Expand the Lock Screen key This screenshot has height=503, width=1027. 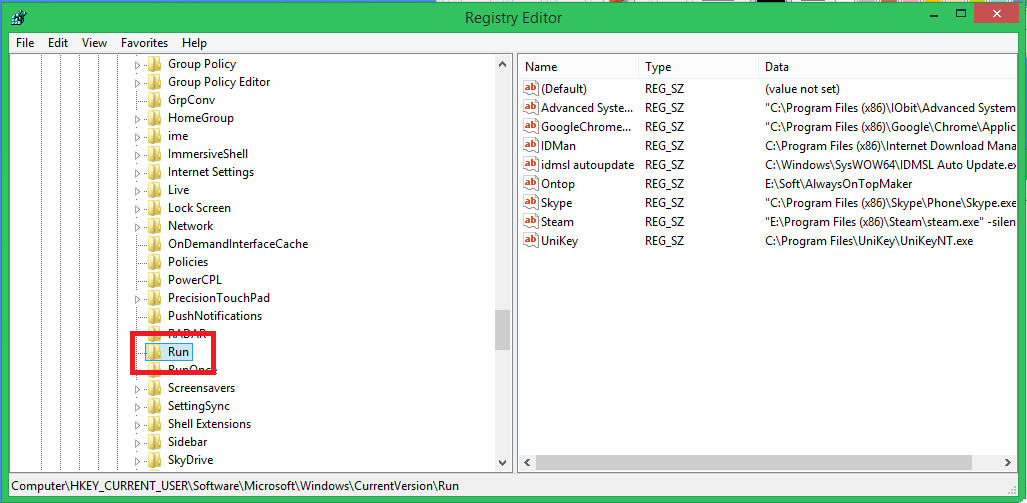click(137, 209)
